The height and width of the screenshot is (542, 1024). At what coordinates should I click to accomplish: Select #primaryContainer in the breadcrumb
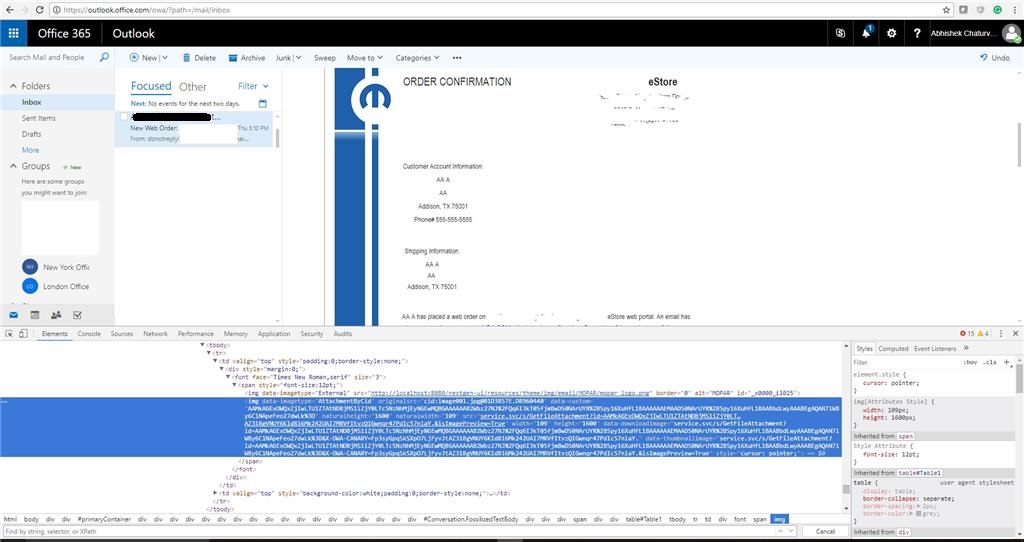[104, 519]
